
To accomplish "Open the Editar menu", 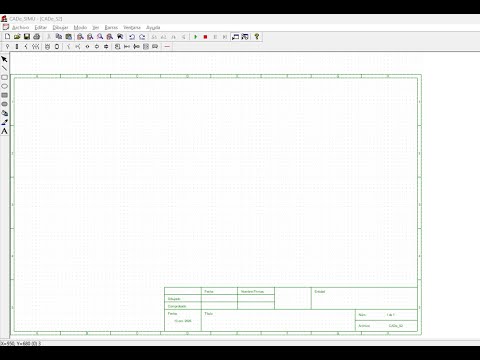I will tap(41, 27).
